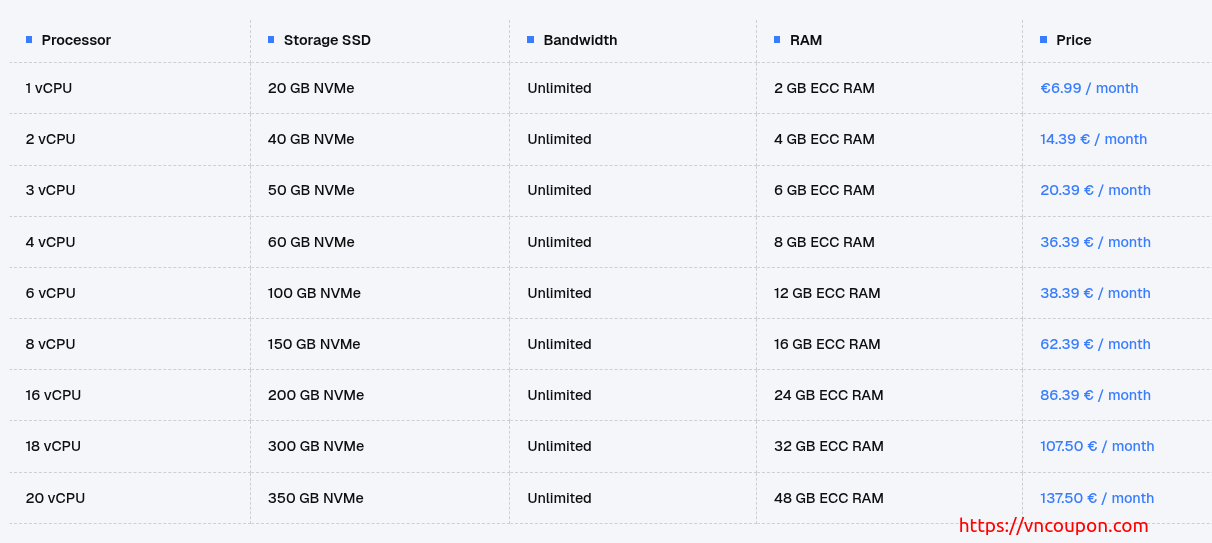The image size is (1212, 543).
Task: Select the 107.50 € / month plan
Action: 1097,446
